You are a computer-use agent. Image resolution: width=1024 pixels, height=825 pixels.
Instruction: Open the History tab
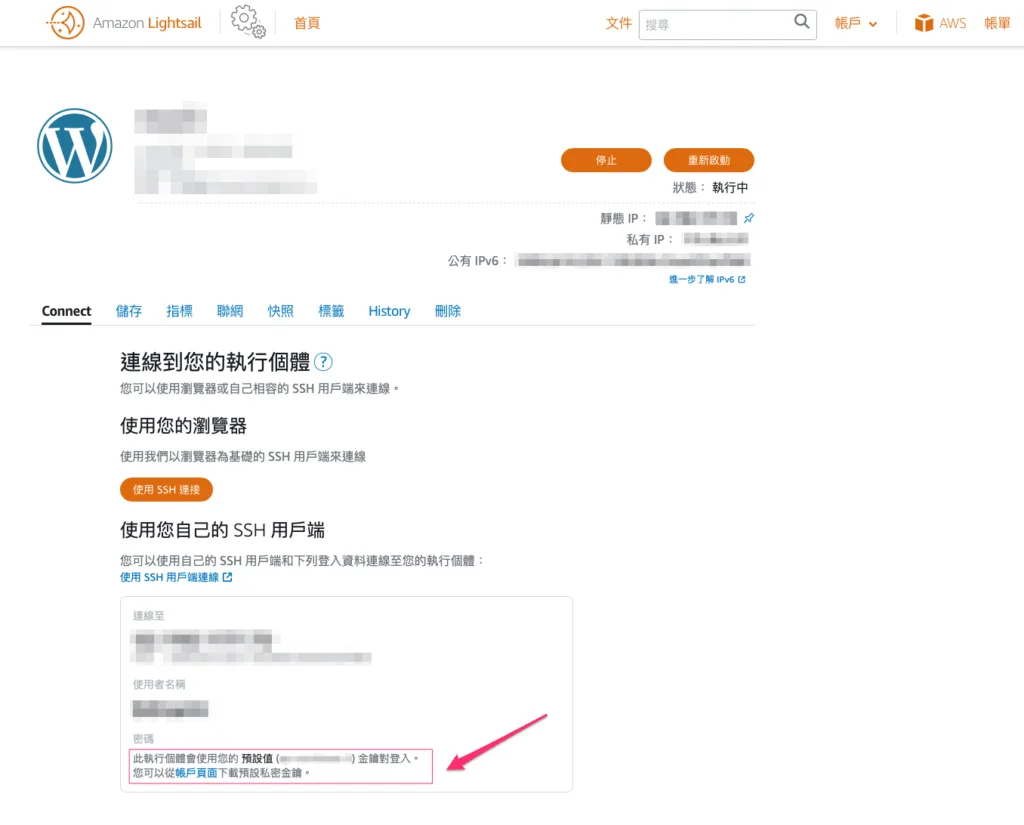[x=389, y=311]
